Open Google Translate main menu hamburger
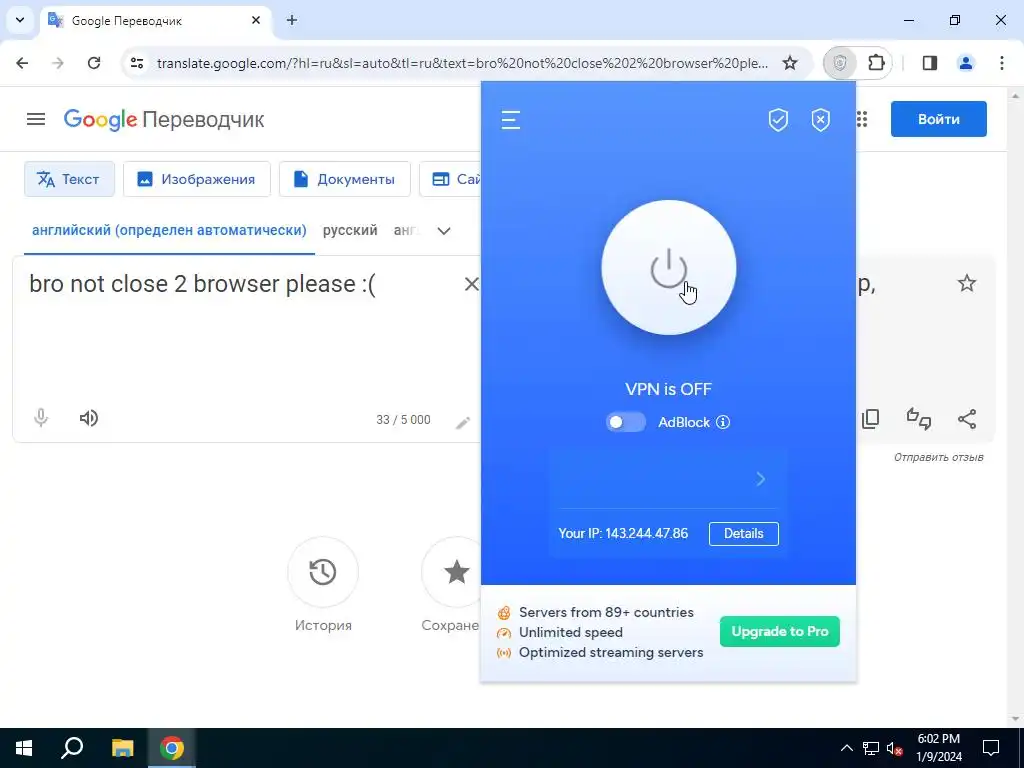 [x=36, y=120]
